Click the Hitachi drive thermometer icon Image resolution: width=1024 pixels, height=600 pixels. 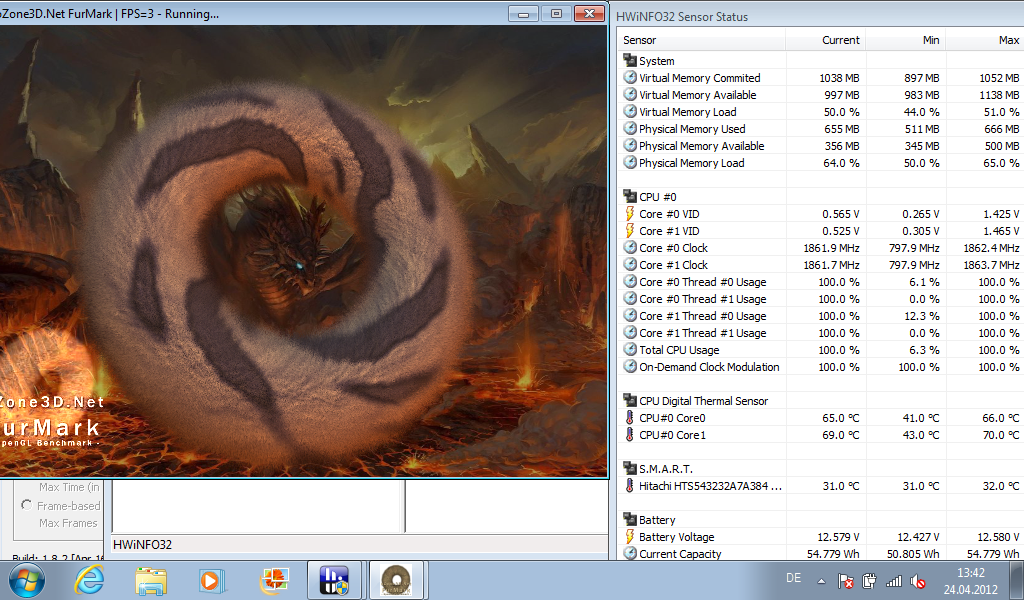pyautogui.click(x=630, y=485)
